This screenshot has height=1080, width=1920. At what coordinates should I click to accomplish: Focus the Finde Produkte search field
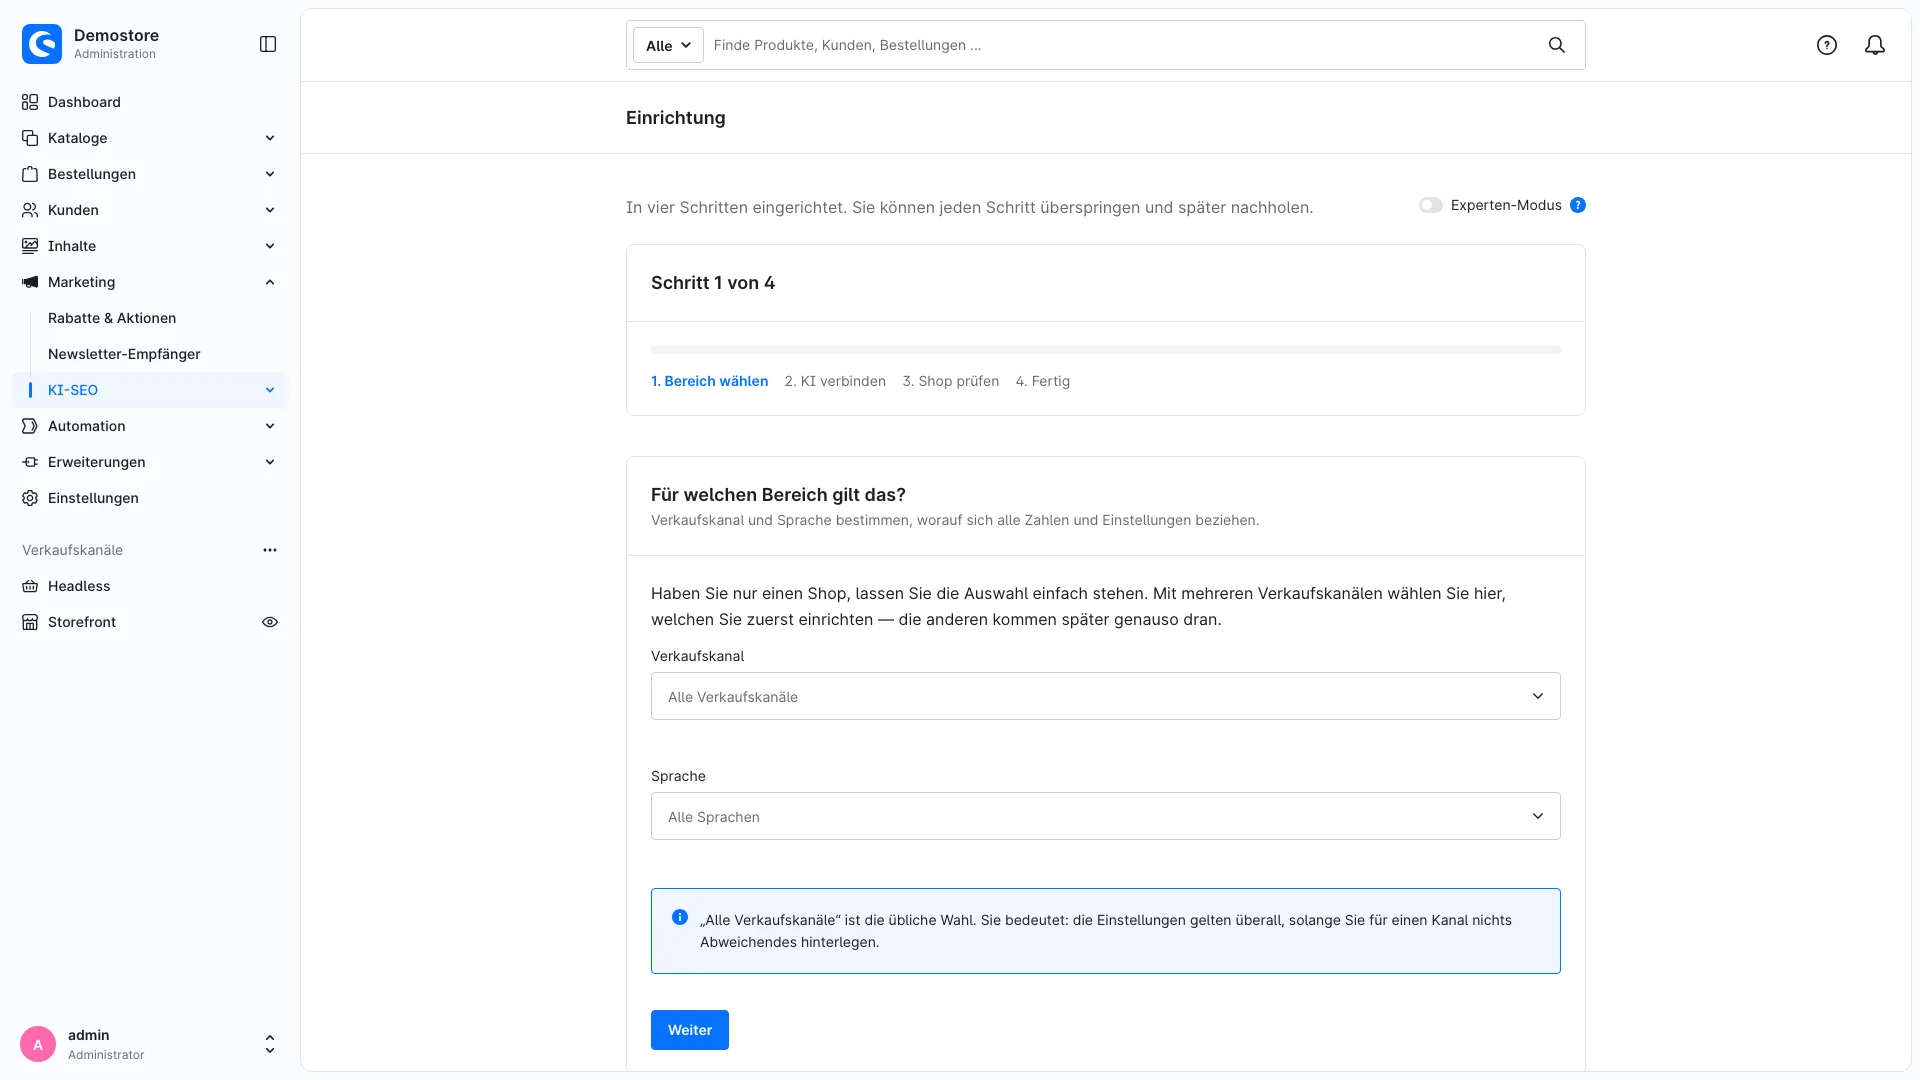click(1125, 45)
